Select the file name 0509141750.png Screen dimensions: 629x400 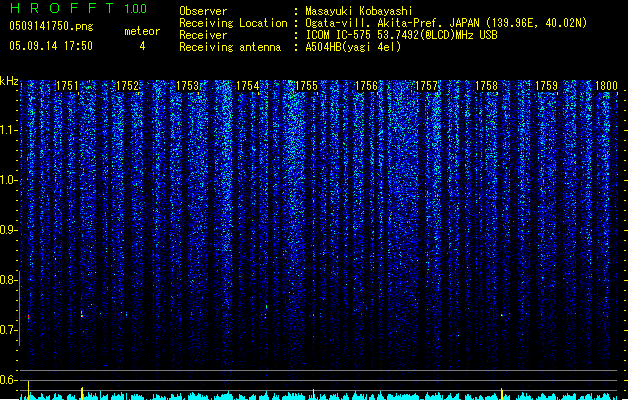pyautogui.click(x=51, y=26)
